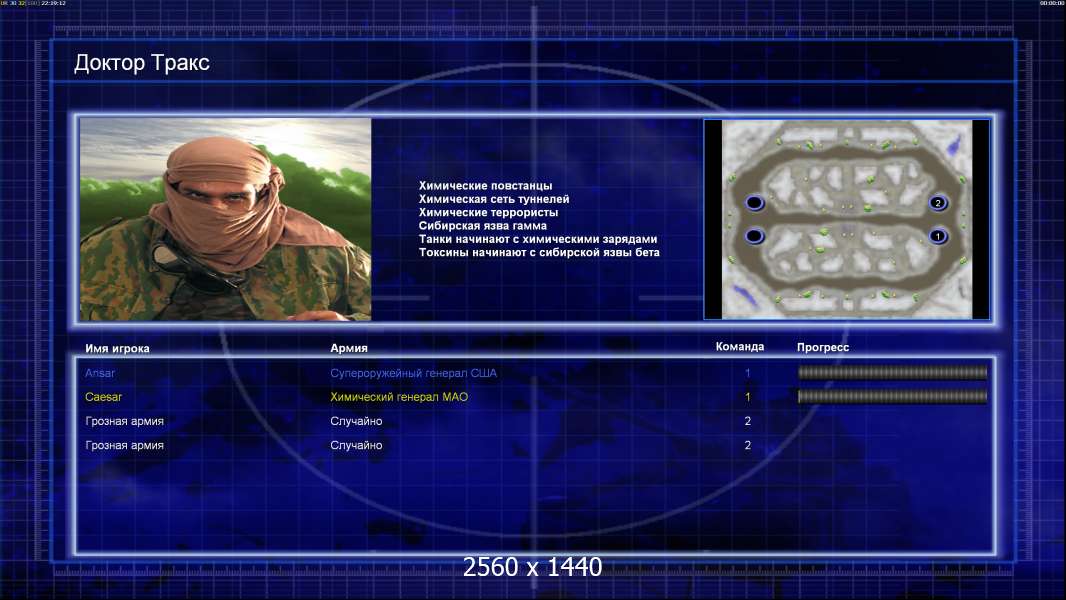1066x600 pixels.
Task: Click the second Грозная армия entry
Action: coord(124,445)
